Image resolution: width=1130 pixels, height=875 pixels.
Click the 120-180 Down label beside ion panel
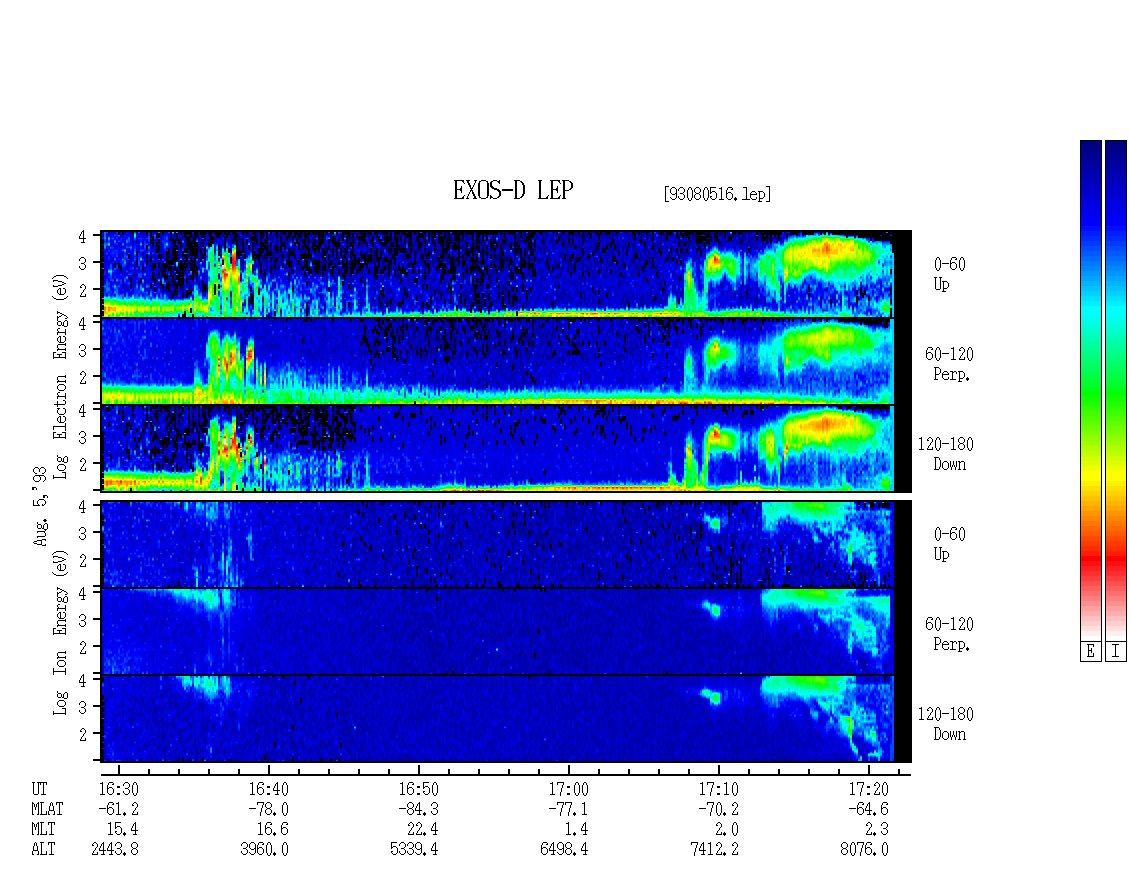pos(946,724)
